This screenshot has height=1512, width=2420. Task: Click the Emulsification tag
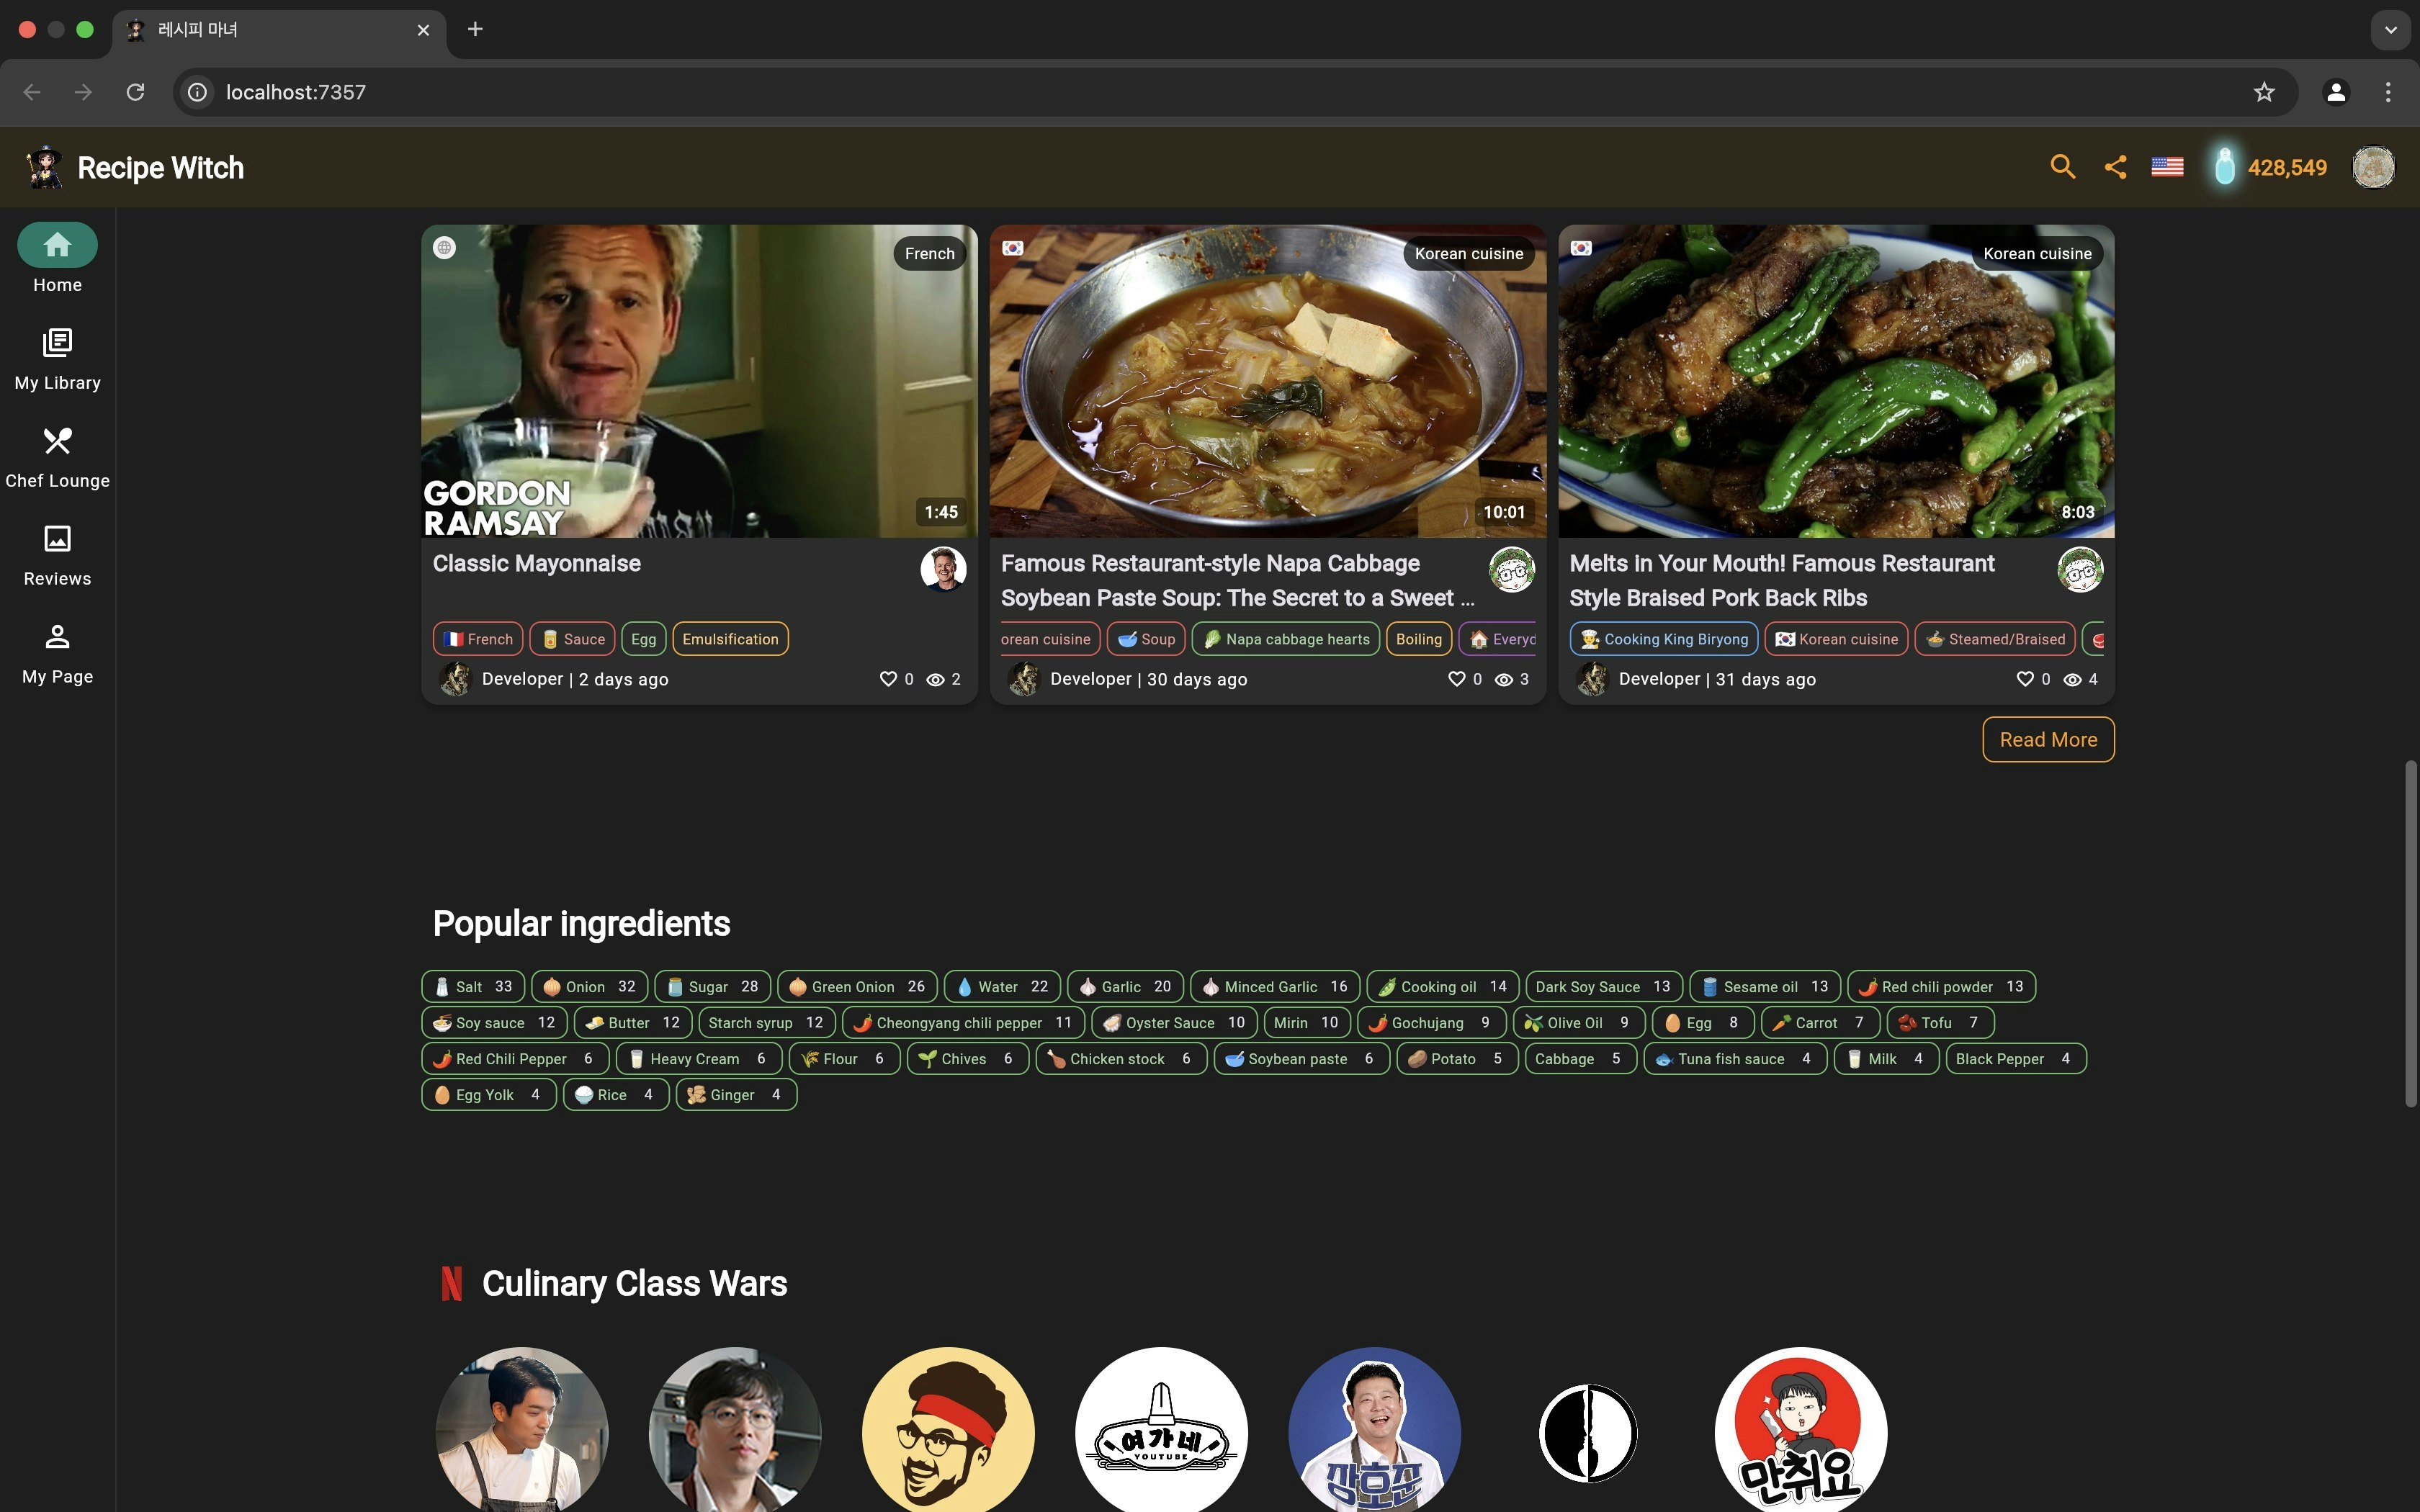tap(730, 639)
